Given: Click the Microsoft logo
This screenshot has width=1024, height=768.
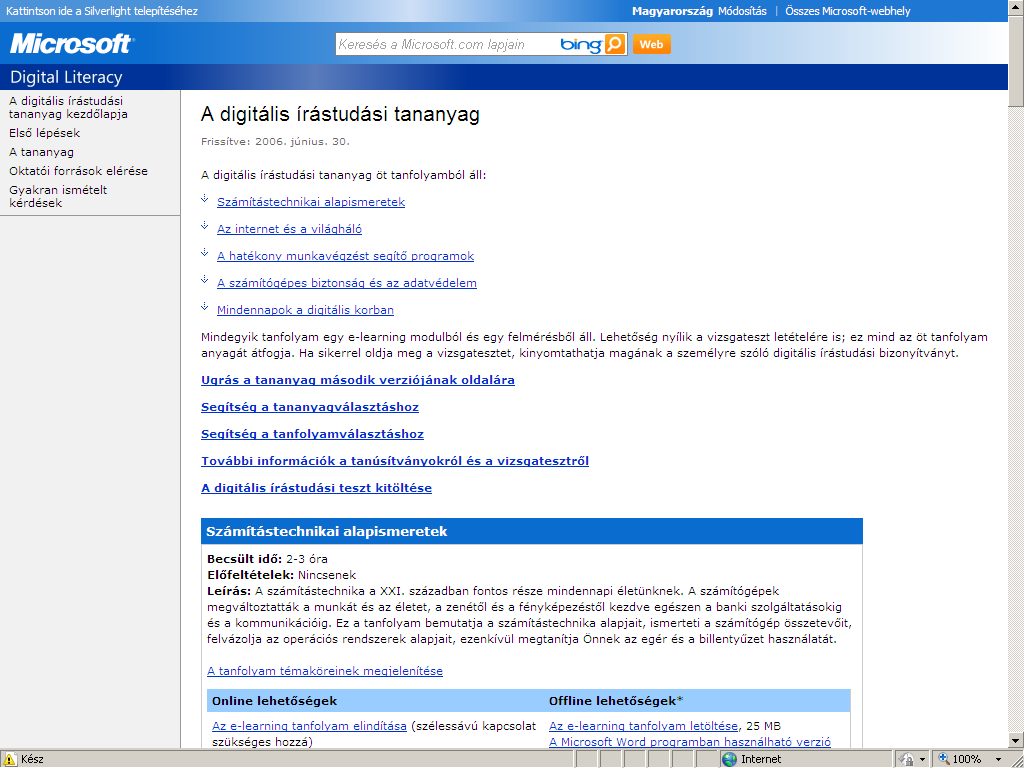Looking at the screenshot, I should click(72, 44).
